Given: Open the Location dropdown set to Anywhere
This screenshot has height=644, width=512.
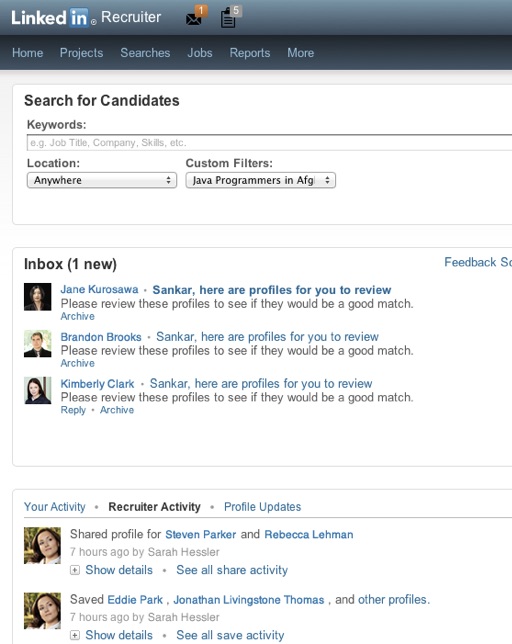Looking at the screenshot, I should tap(102, 180).
